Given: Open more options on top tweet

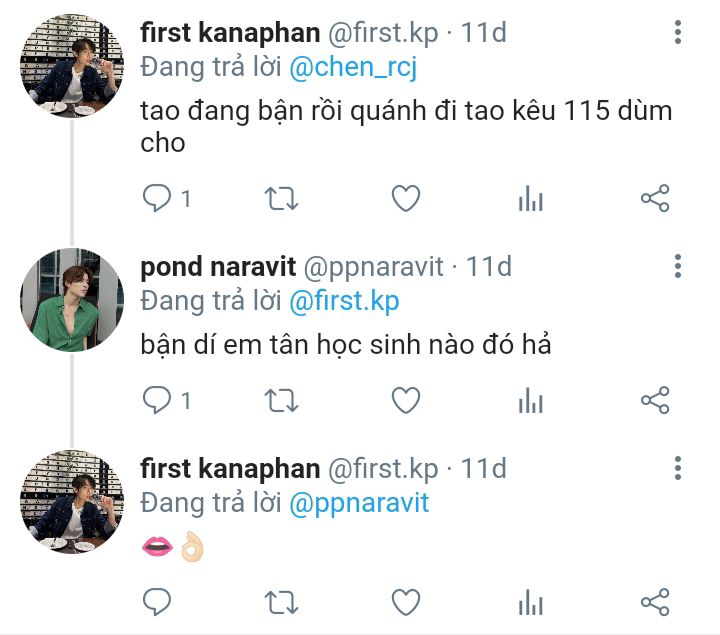Looking at the screenshot, I should (678, 34).
